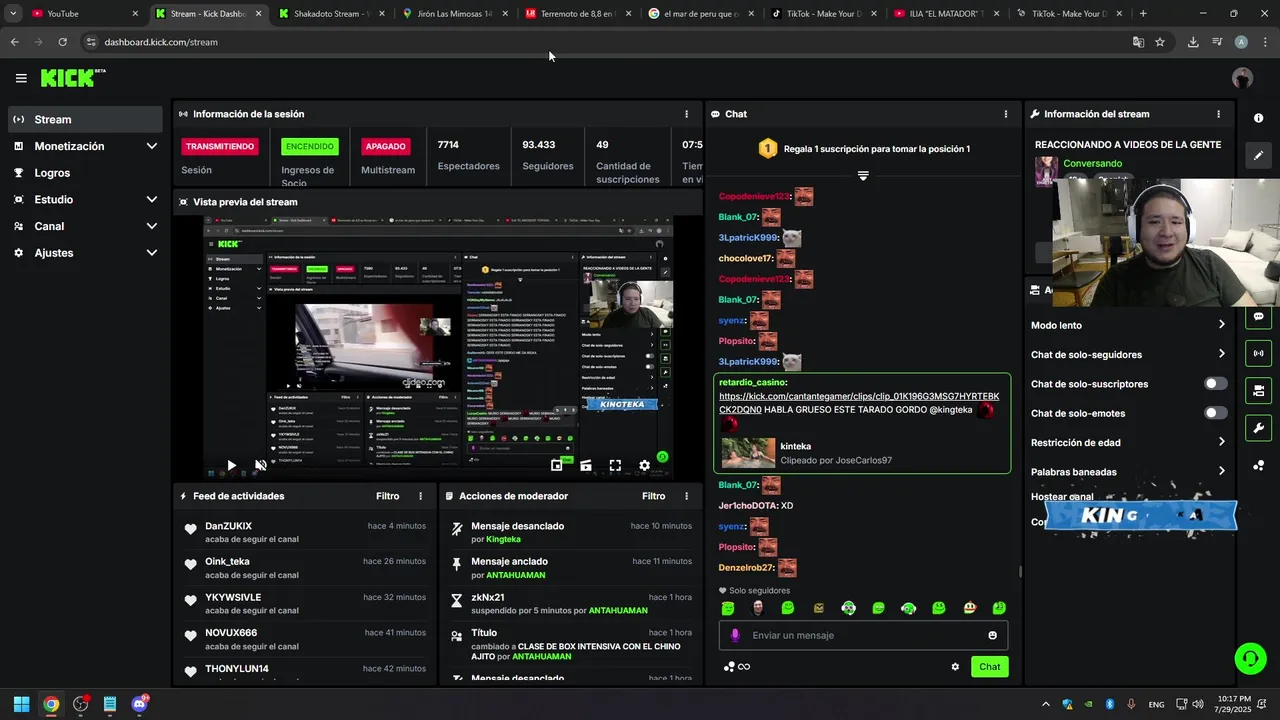Click the purple microphone icon in chat
Viewport: 1280px width, 720px height.
(735, 635)
